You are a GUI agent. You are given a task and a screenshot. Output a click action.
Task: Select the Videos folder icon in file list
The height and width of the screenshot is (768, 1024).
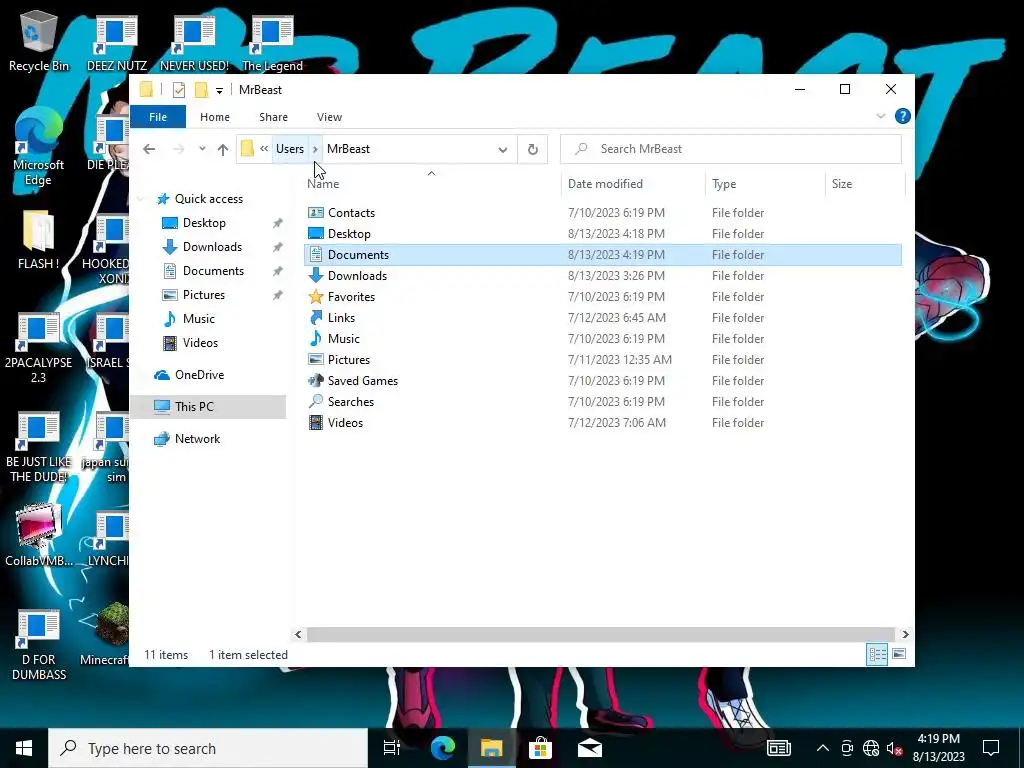[316, 423]
